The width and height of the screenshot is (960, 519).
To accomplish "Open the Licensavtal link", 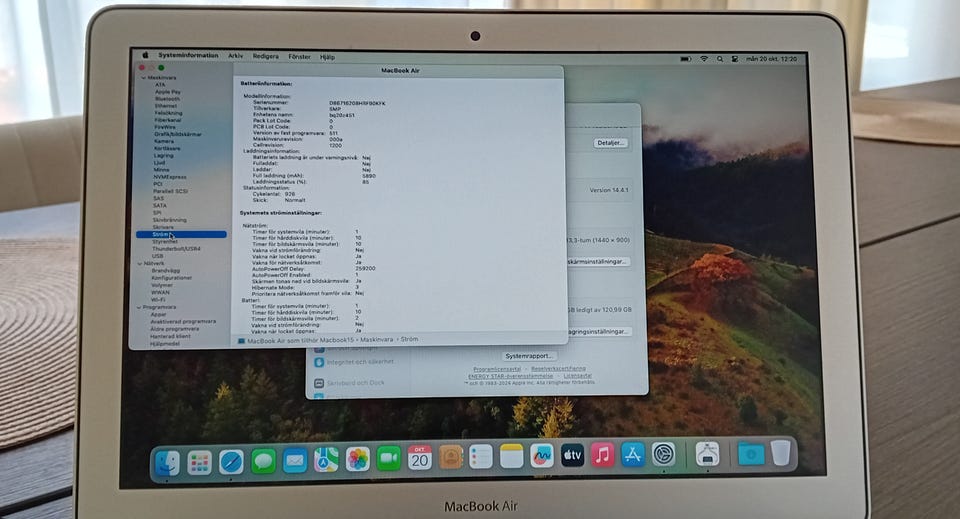I will pos(577,376).
